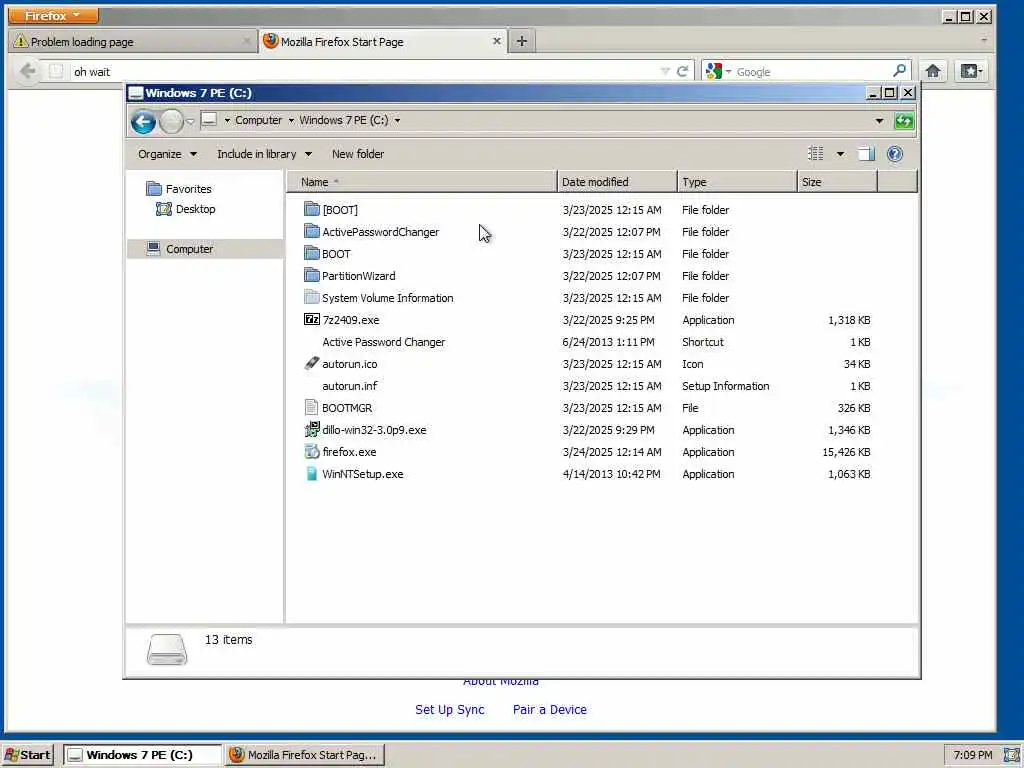
Task: Click the 7:09 PM taskbar clock
Action: coord(972,755)
